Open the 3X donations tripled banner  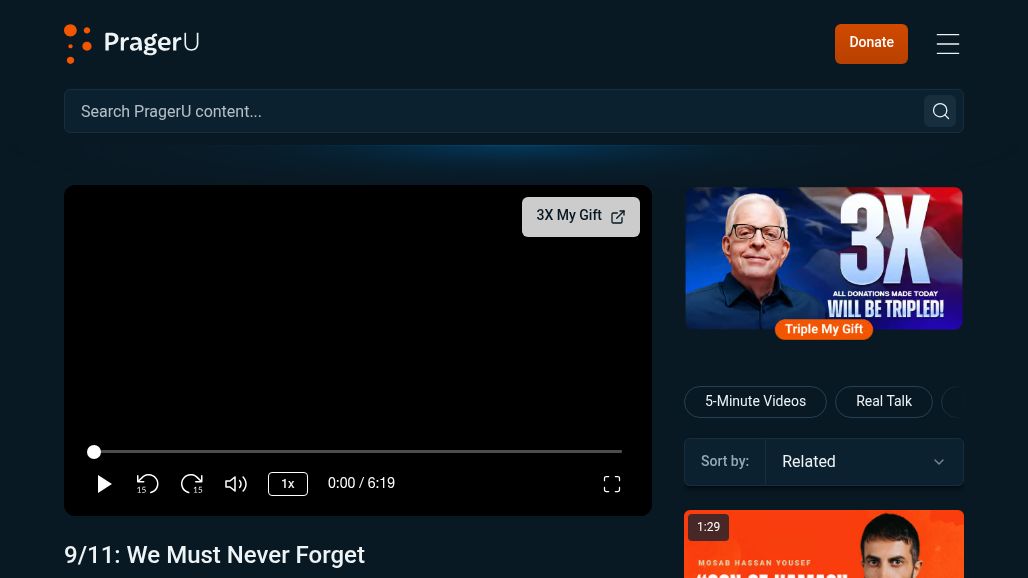(x=823, y=258)
